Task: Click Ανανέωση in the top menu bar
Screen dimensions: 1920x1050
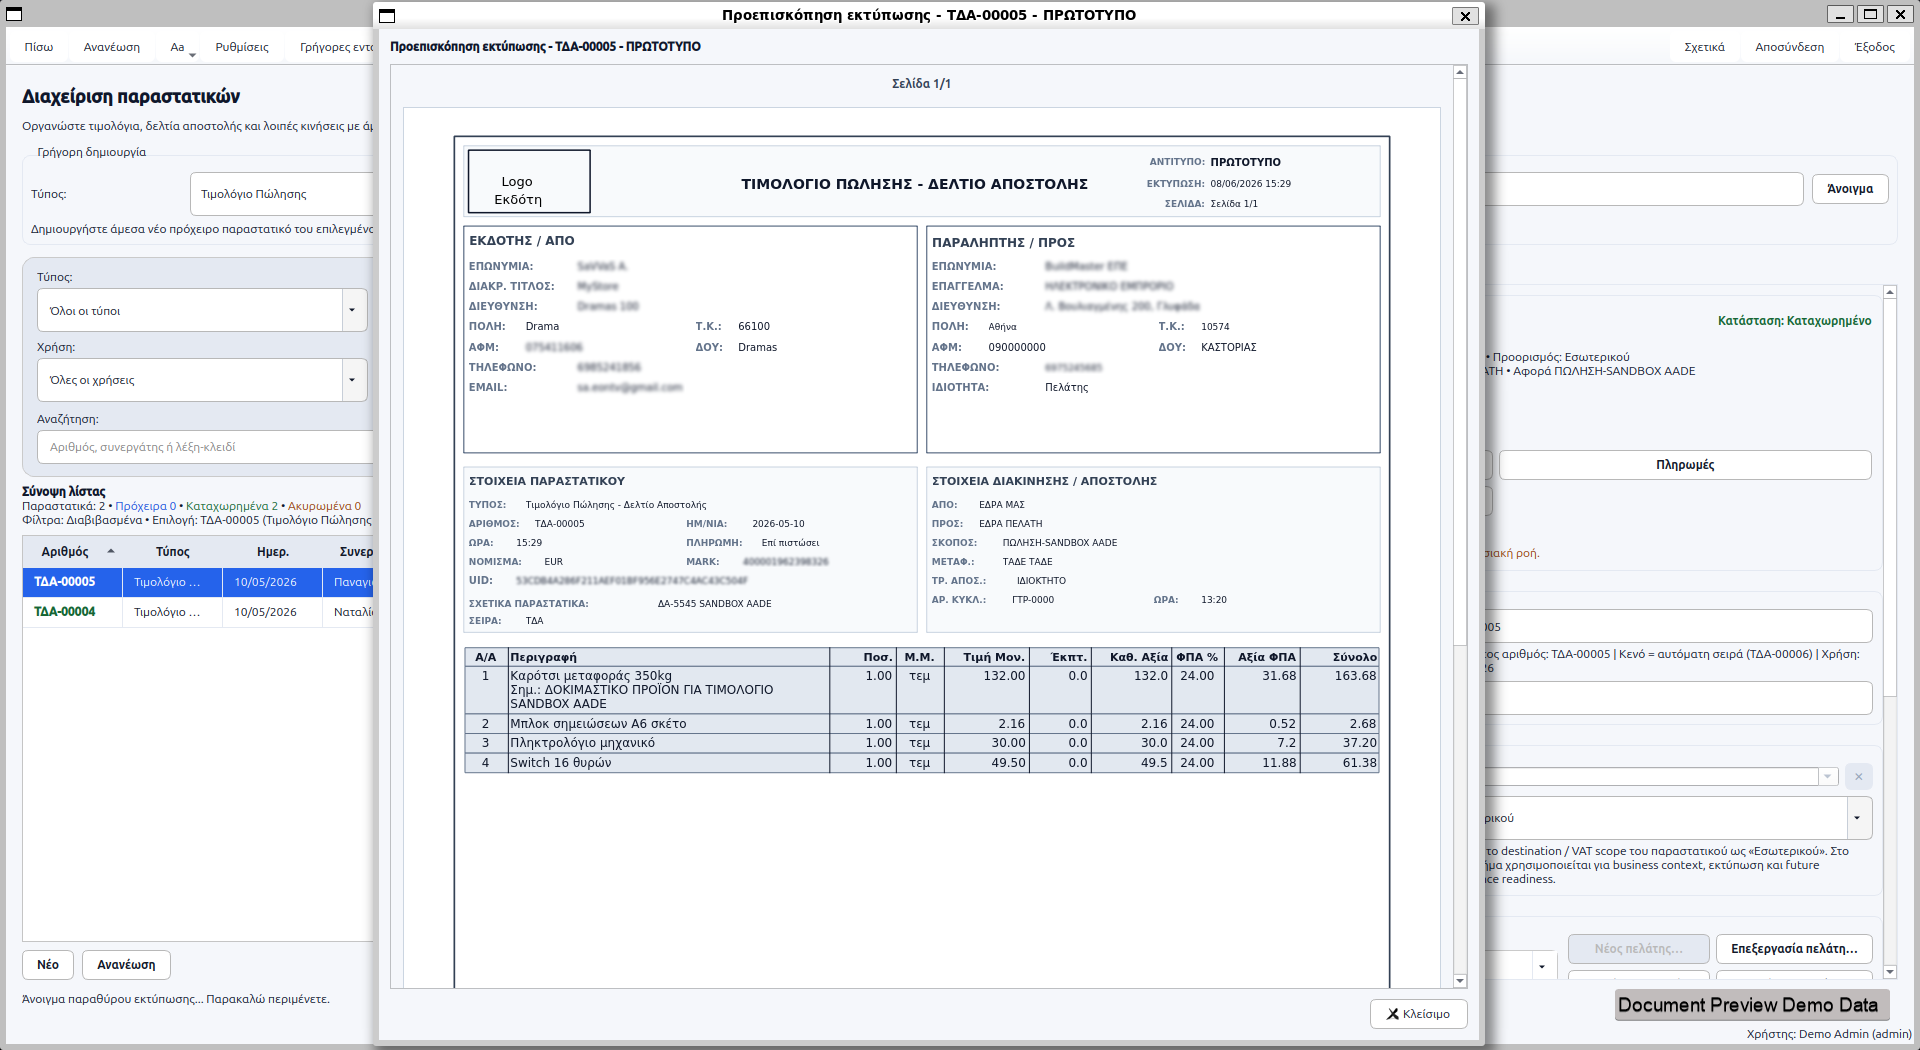Action: coord(112,47)
